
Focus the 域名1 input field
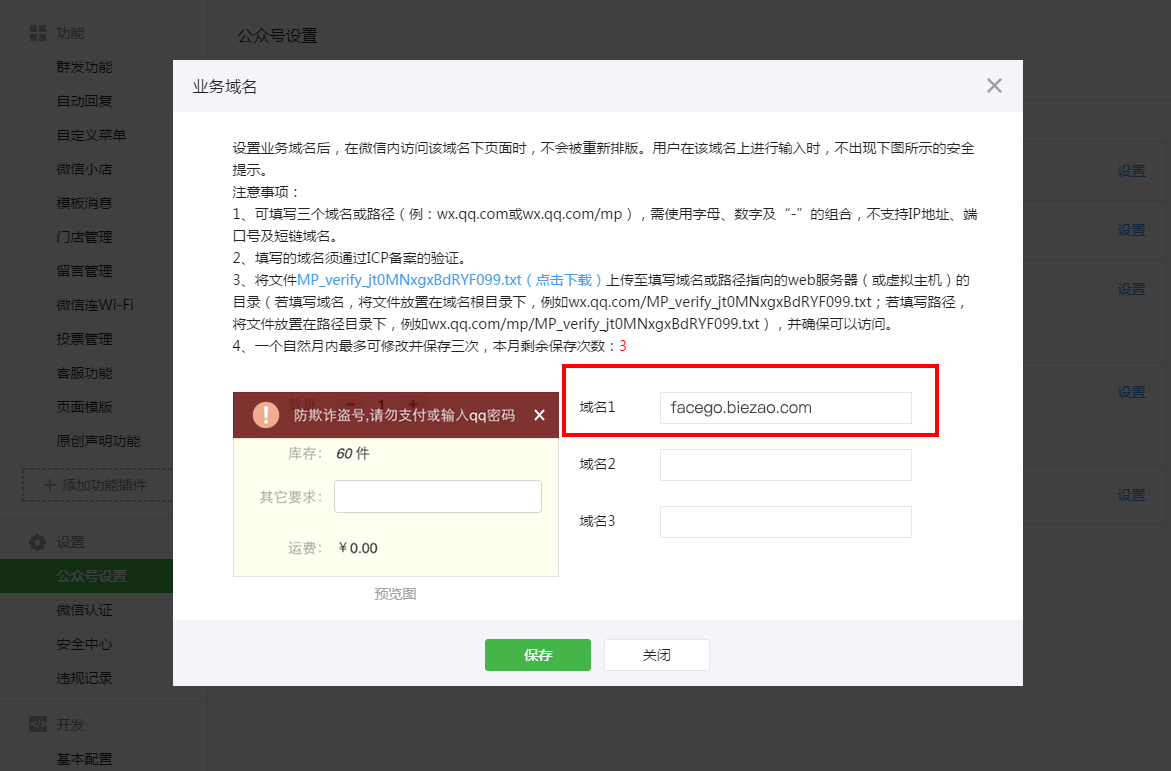click(x=785, y=408)
